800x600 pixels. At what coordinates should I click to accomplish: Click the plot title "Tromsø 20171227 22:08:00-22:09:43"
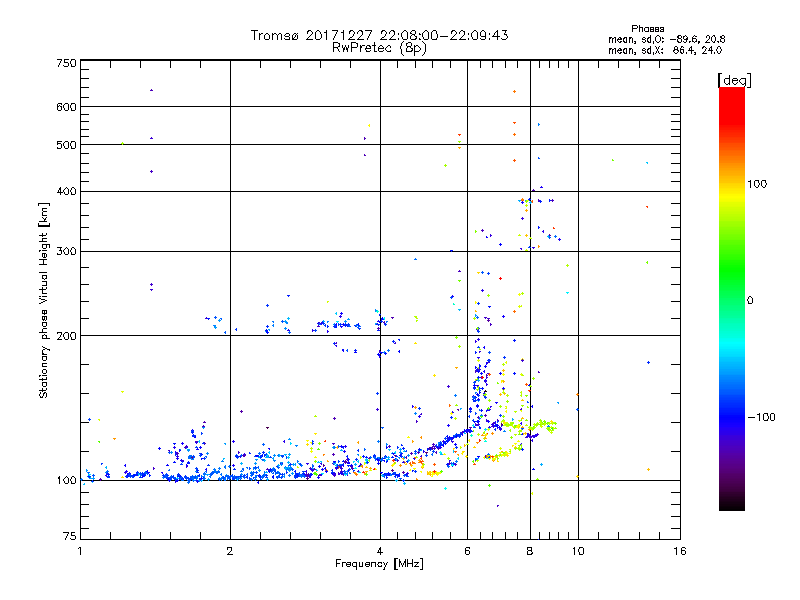coord(379,35)
